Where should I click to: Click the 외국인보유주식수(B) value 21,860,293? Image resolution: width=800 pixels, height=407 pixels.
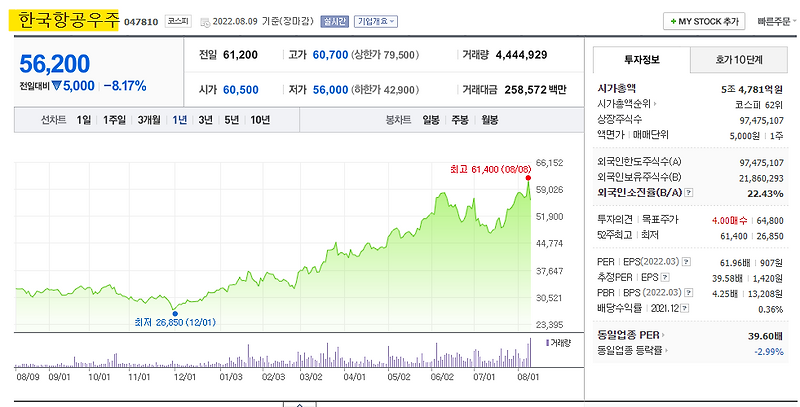click(761, 178)
